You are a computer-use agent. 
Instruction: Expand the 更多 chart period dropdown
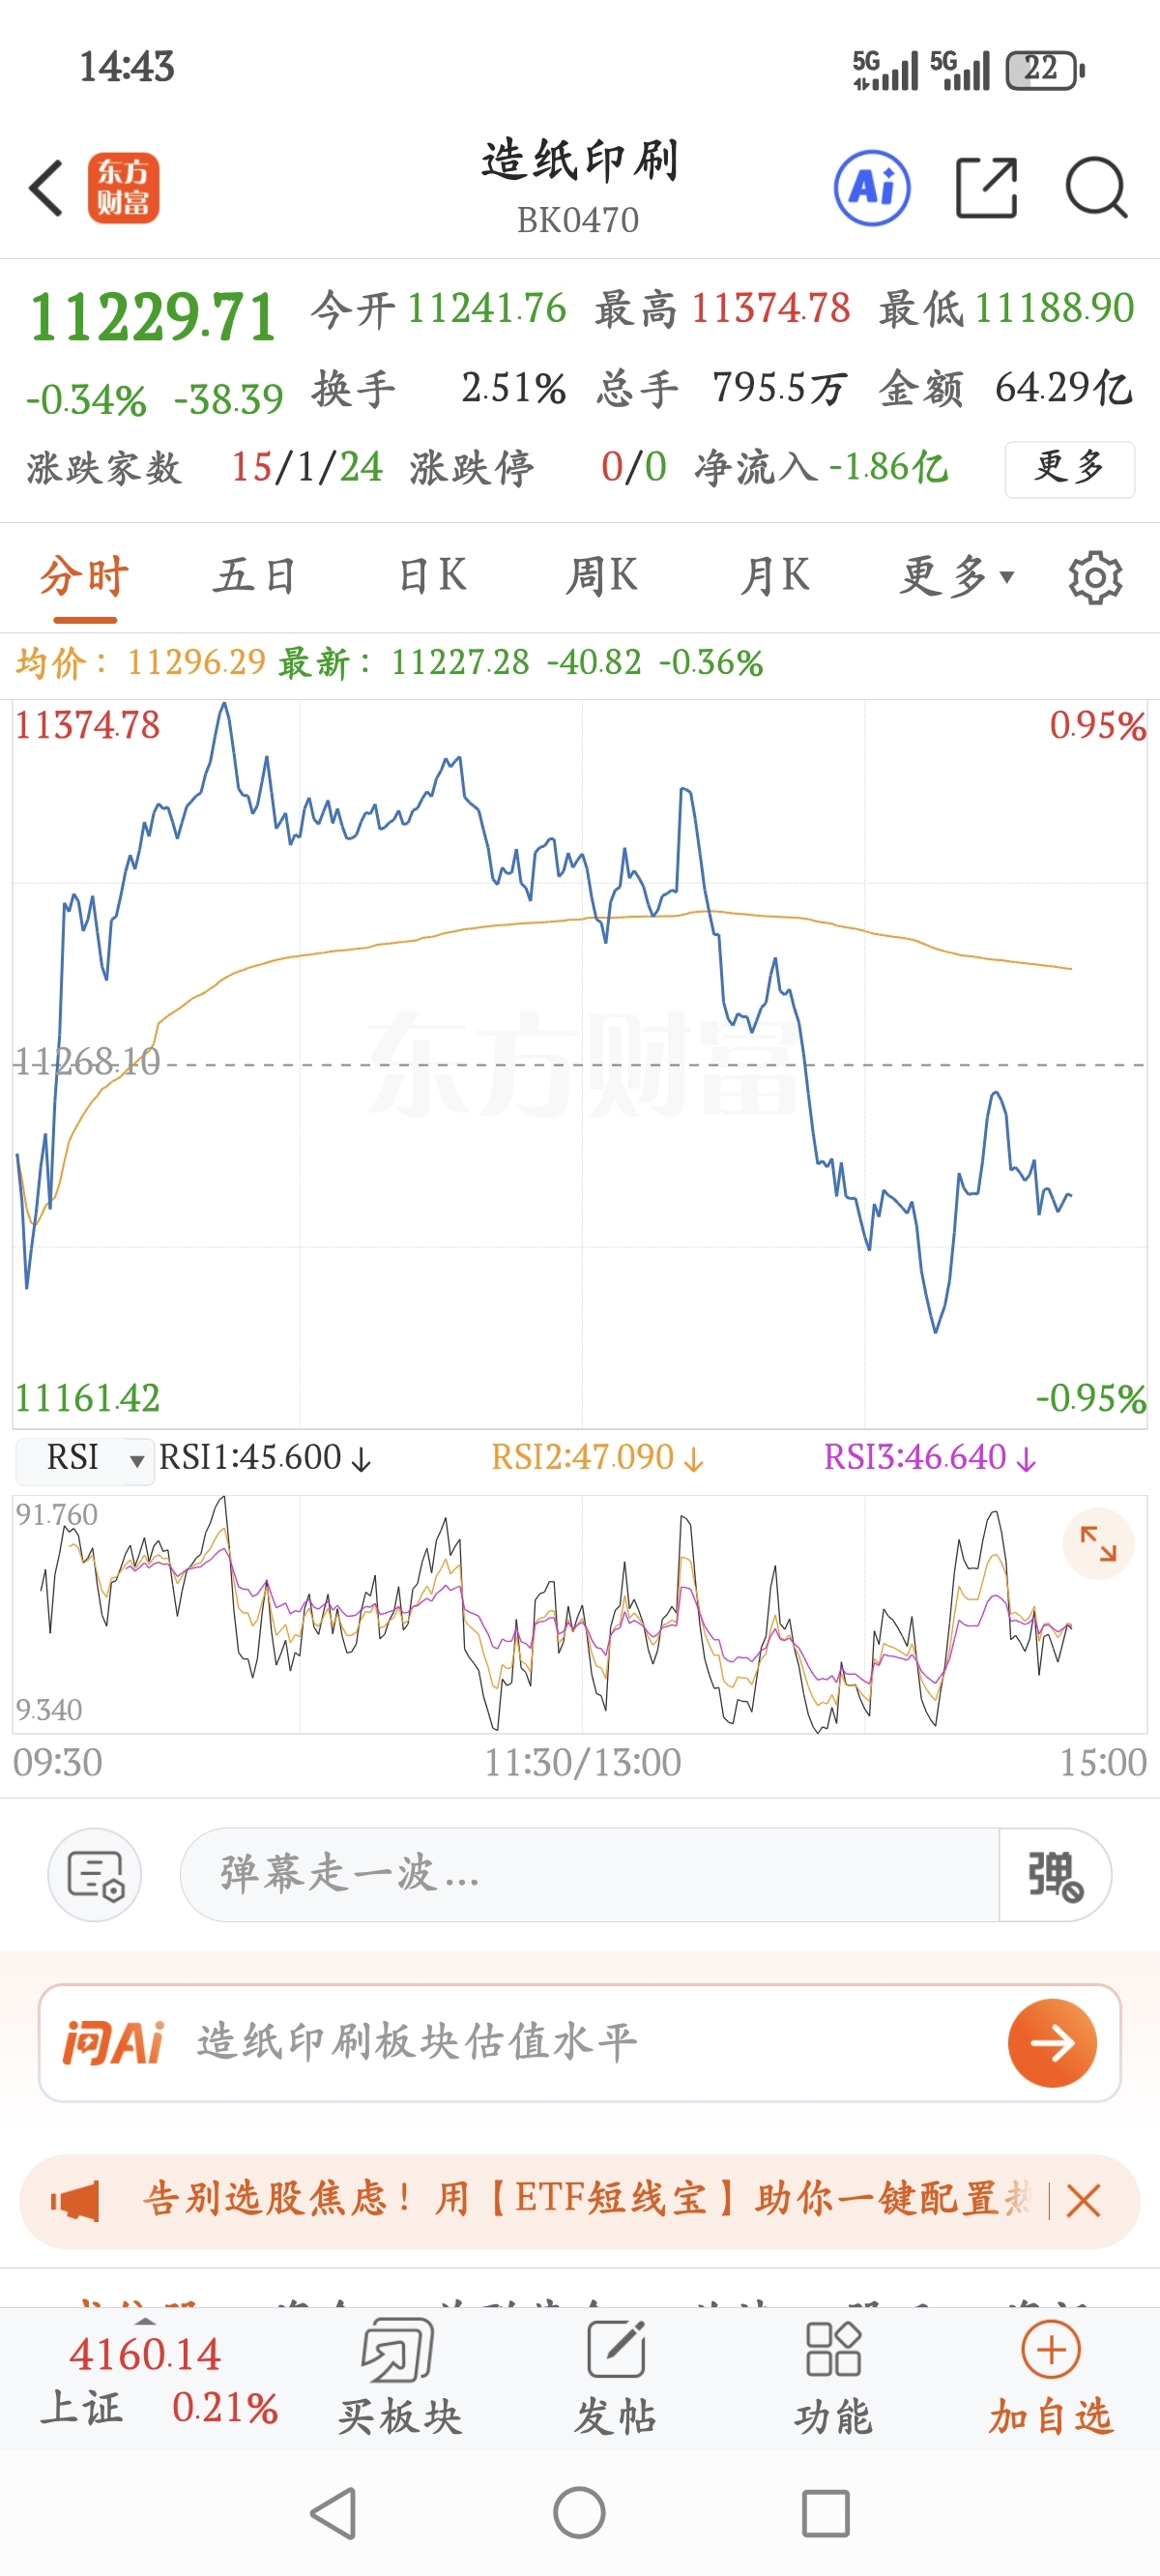pos(956,577)
